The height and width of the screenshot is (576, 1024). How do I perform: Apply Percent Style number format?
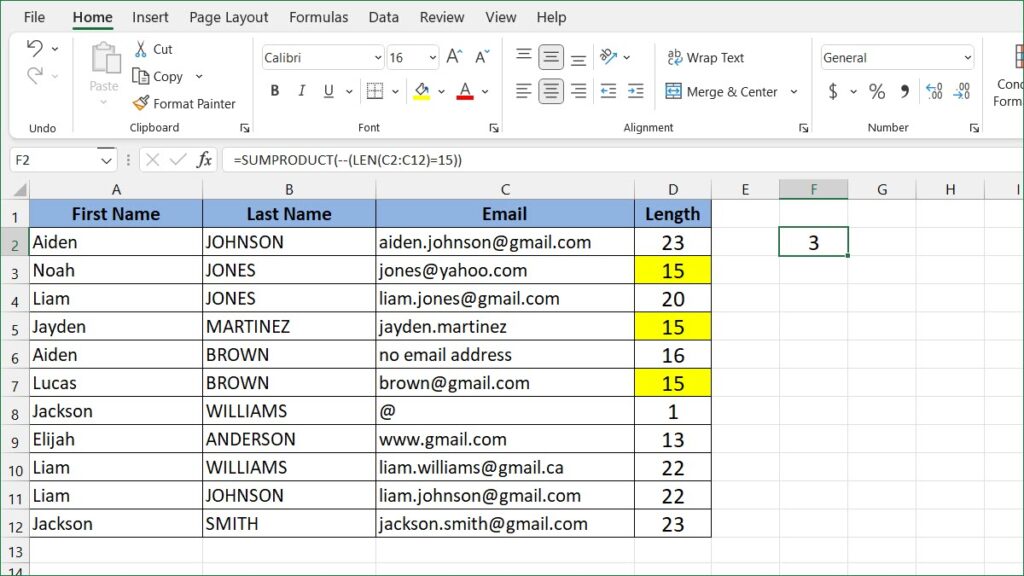coord(877,91)
